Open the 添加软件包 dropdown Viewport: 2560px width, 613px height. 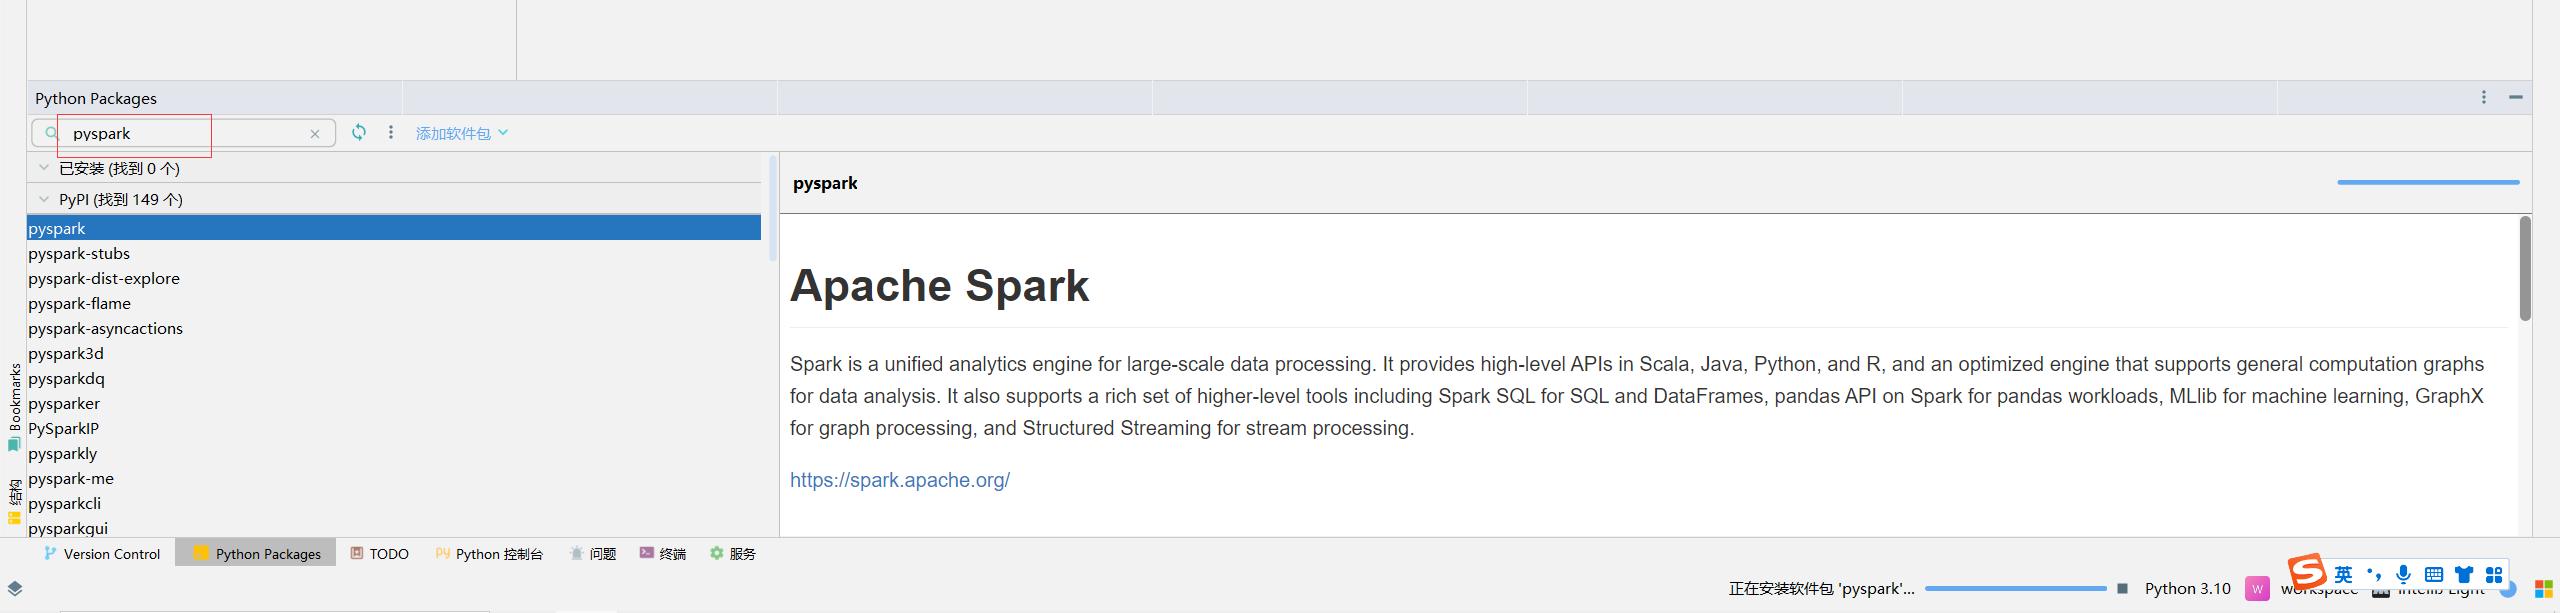click(461, 133)
